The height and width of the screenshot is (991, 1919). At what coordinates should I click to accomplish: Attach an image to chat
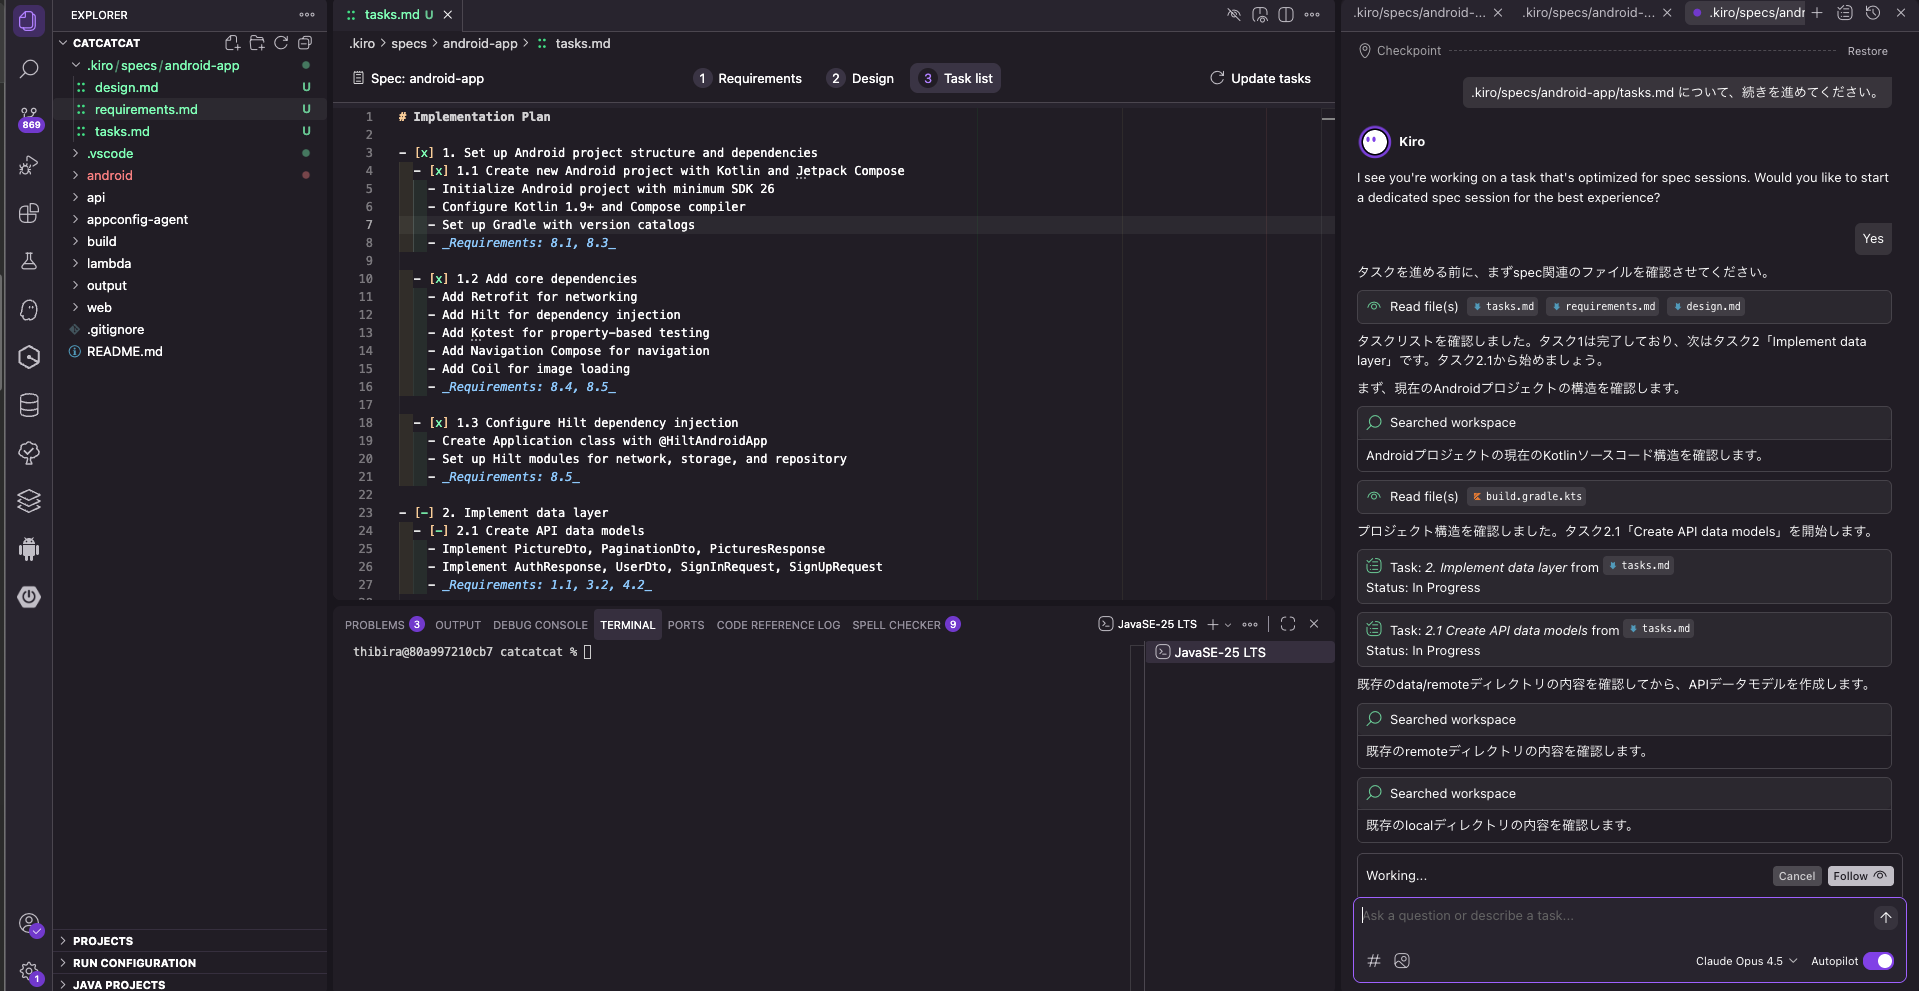[x=1402, y=961]
